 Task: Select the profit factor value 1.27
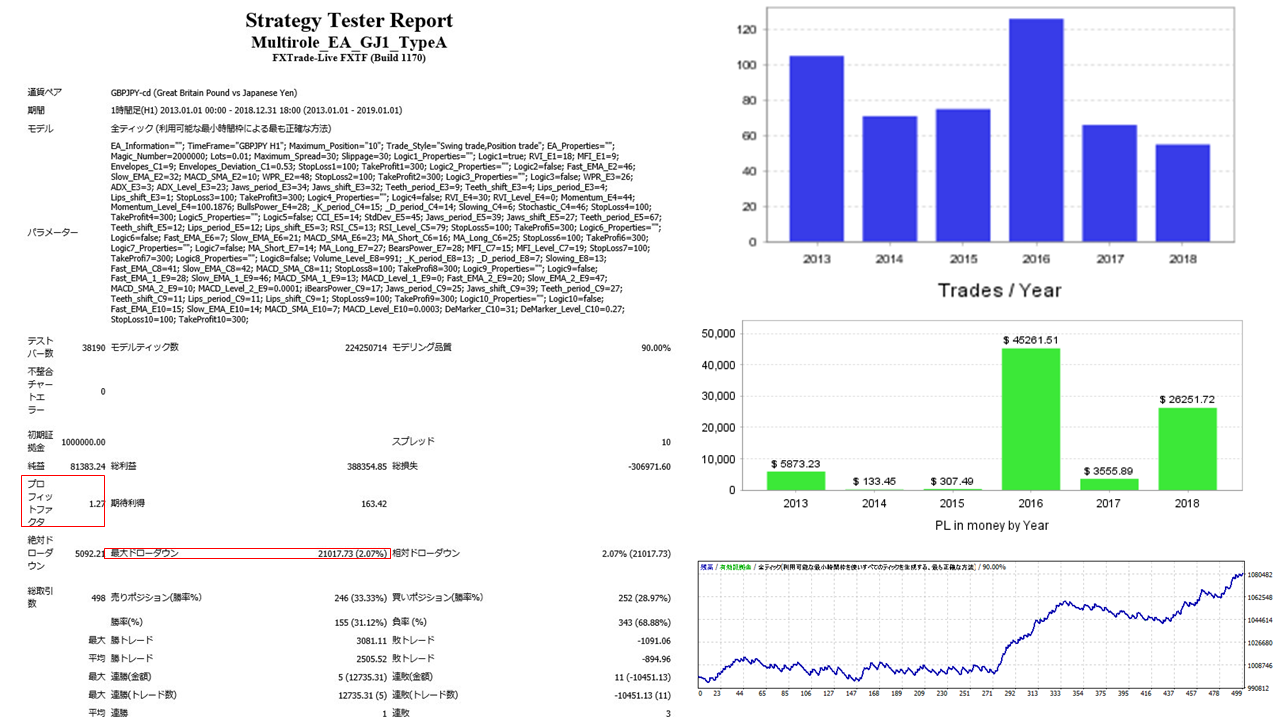pos(97,503)
